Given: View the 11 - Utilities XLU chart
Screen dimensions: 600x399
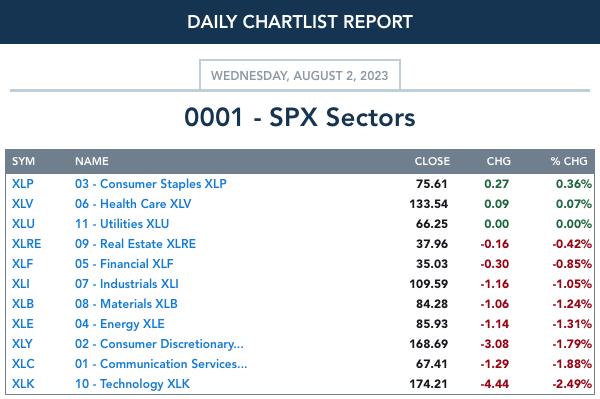Looking at the screenshot, I should [x=122, y=223].
